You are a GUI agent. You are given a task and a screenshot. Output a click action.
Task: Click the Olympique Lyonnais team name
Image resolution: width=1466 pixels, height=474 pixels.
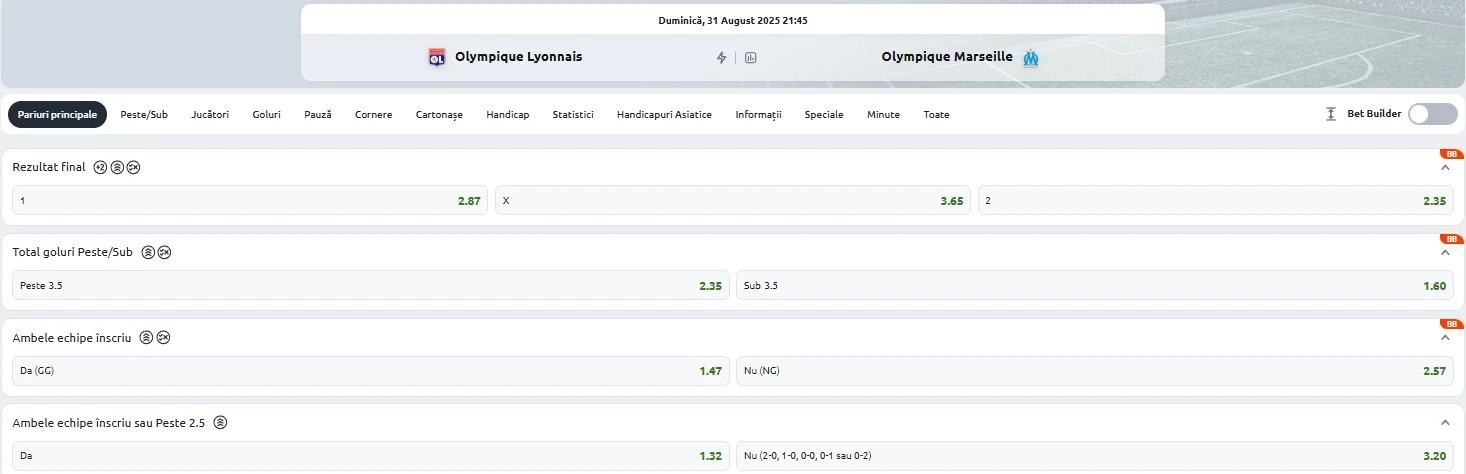pos(518,57)
